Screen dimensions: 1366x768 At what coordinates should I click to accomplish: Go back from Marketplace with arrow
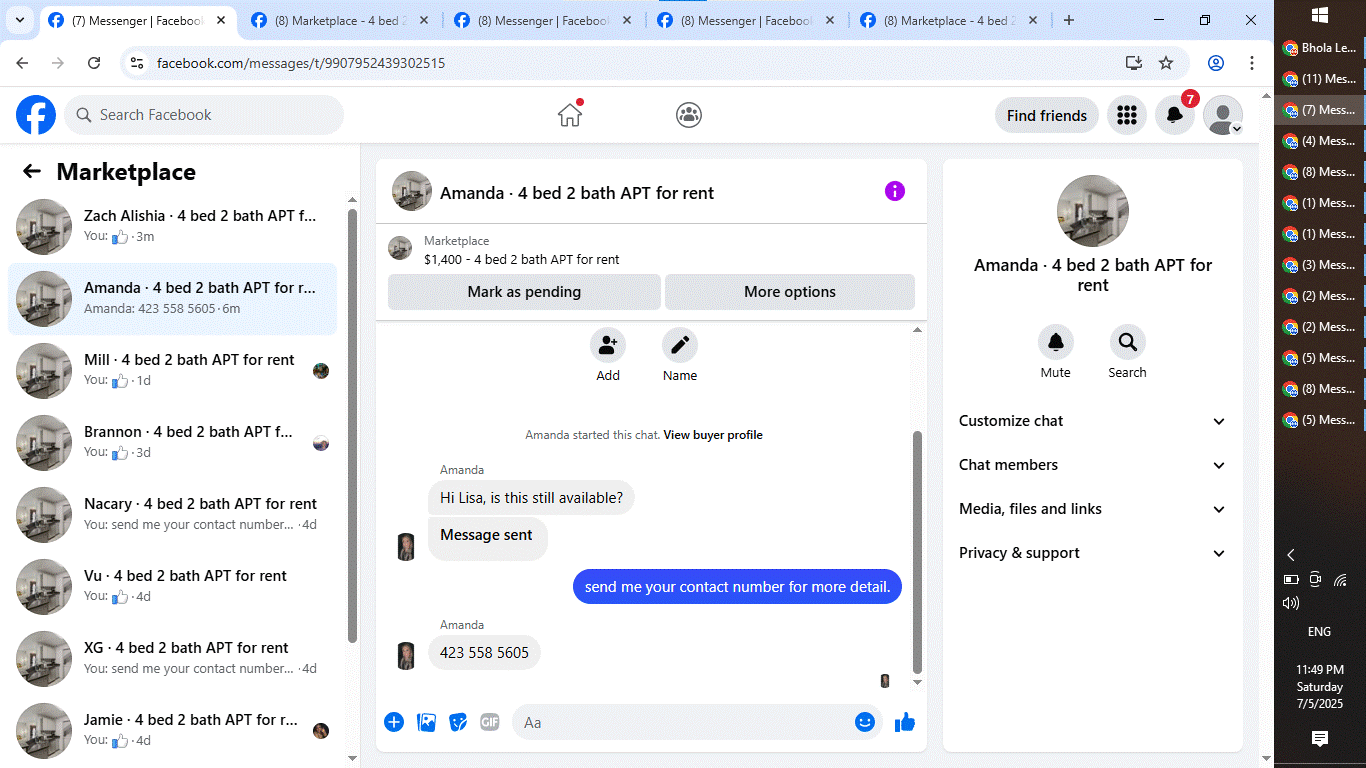pyautogui.click(x=32, y=172)
